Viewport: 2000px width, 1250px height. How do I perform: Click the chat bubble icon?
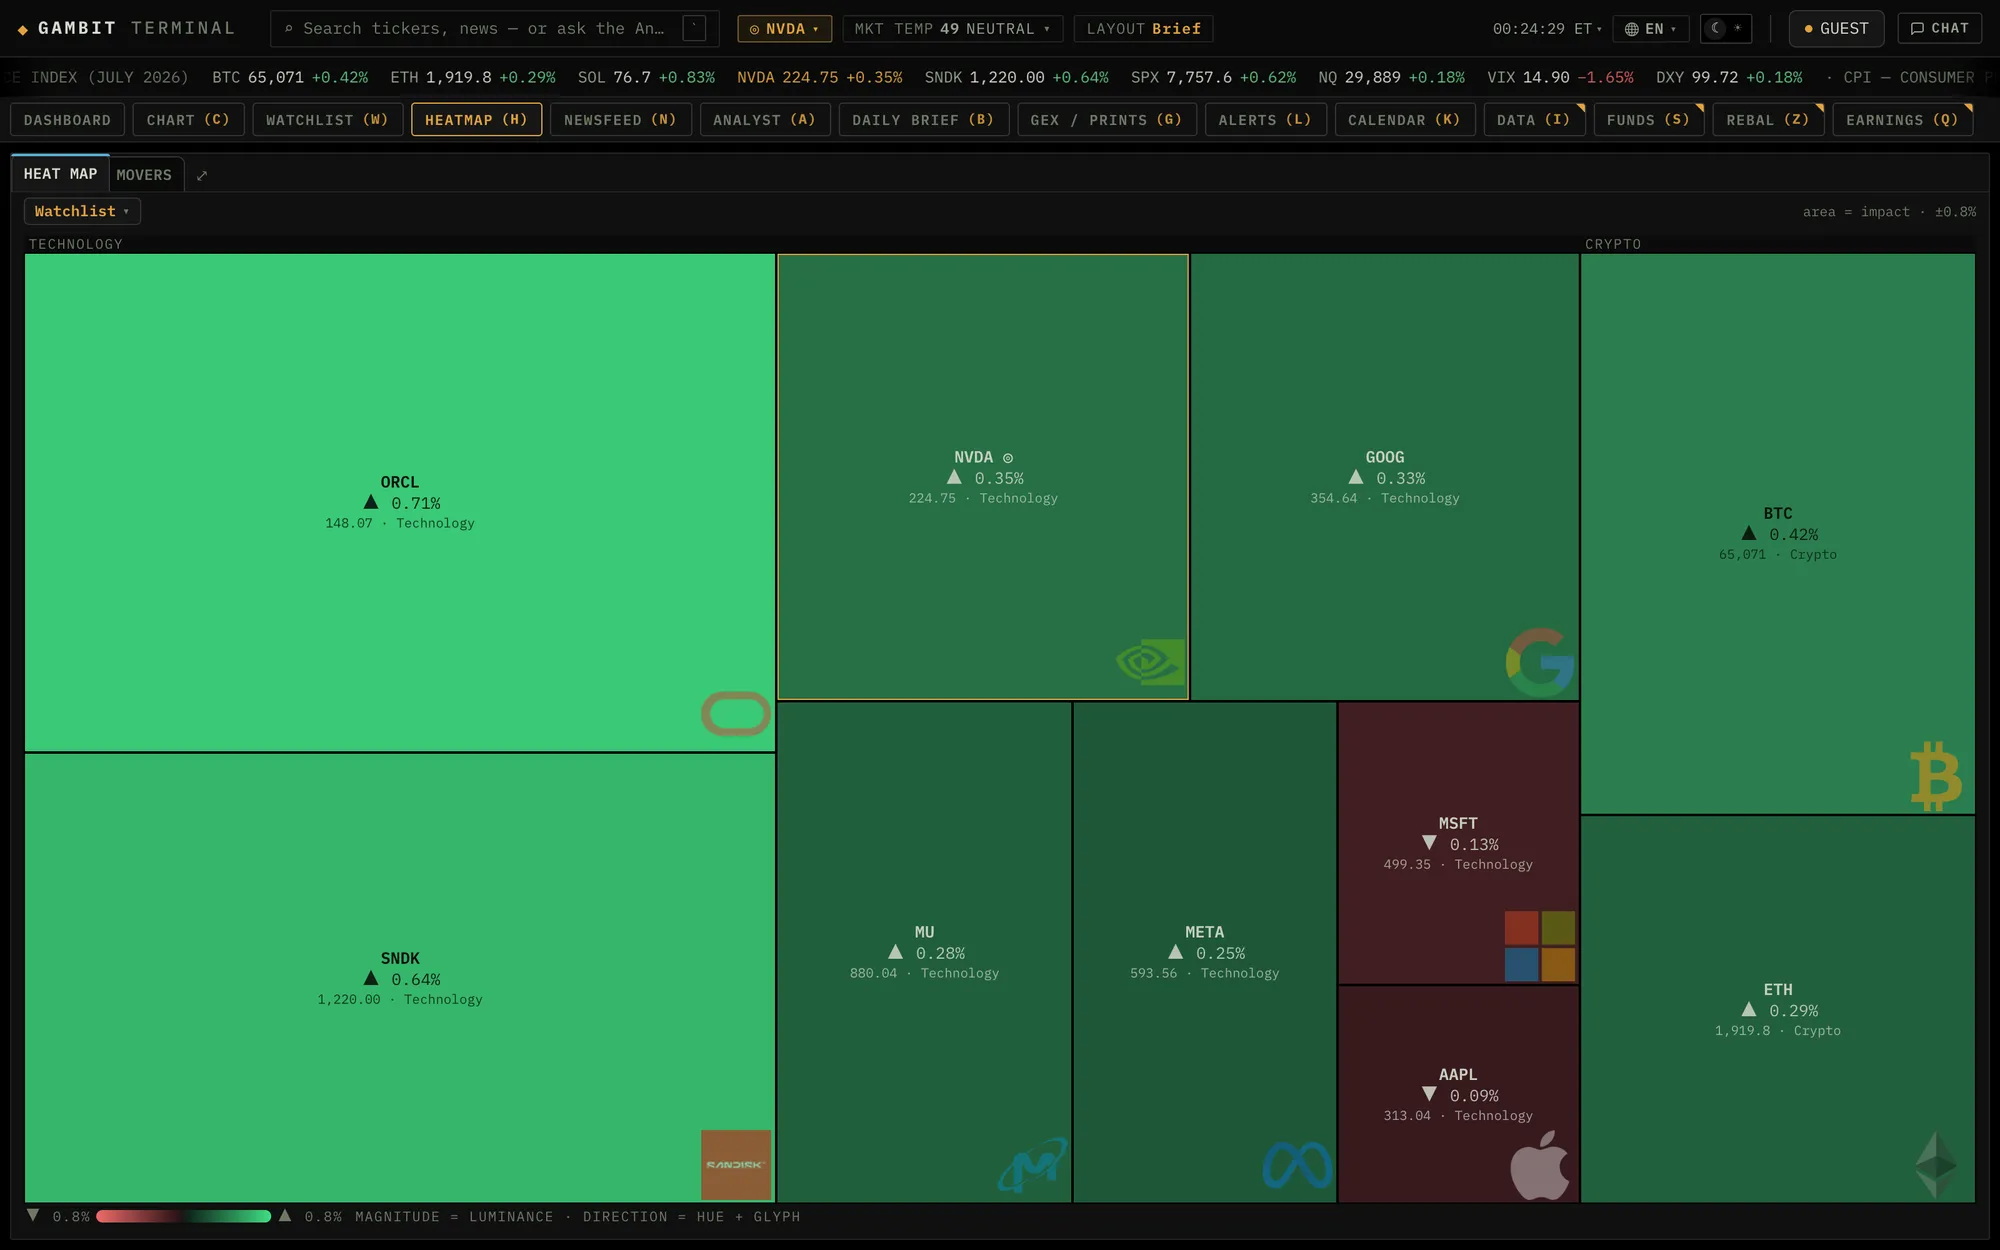(x=1917, y=29)
